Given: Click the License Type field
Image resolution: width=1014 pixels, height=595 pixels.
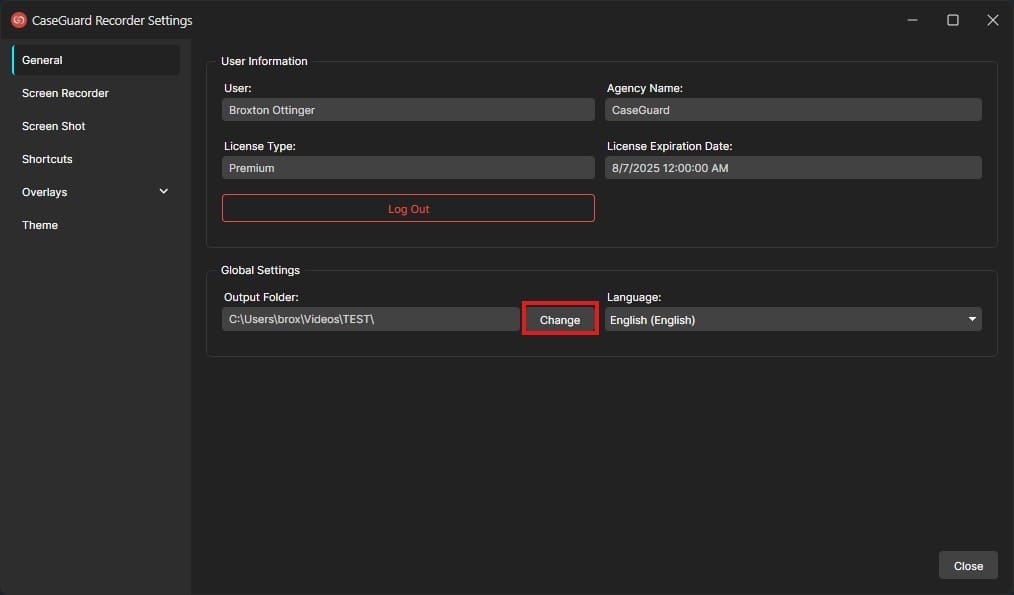Looking at the screenshot, I should pos(408,167).
